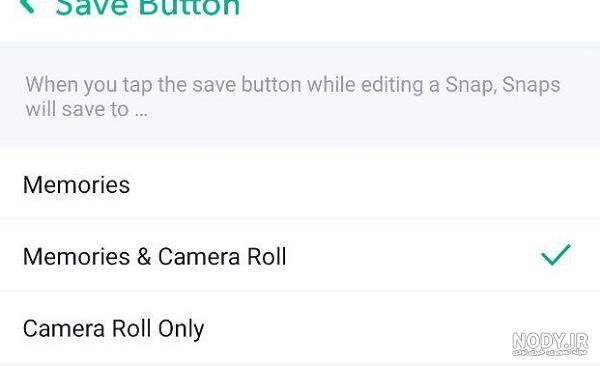
Task: Click the ampersand in Memories & Camera Roll
Action: pyautogui.click(x=144, y=257)
